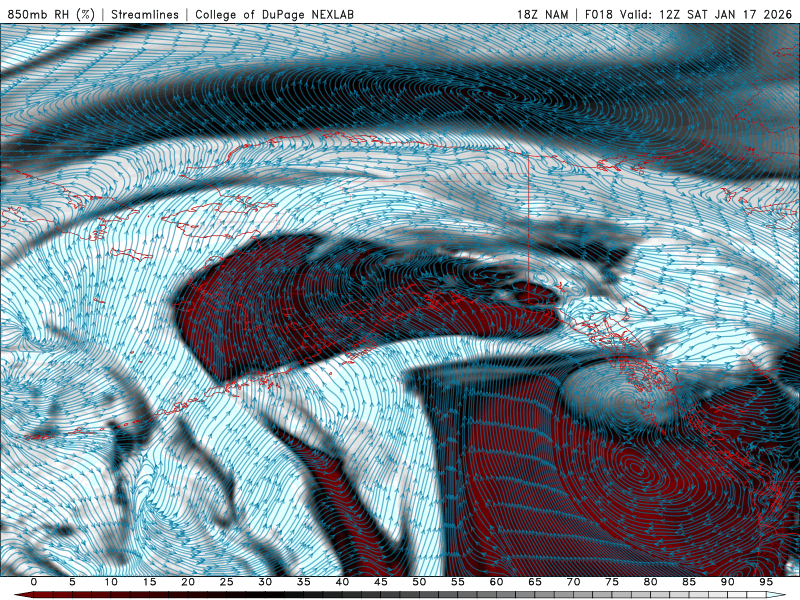Click the 'Streamlines' label in the header

[x=145, y=15]
